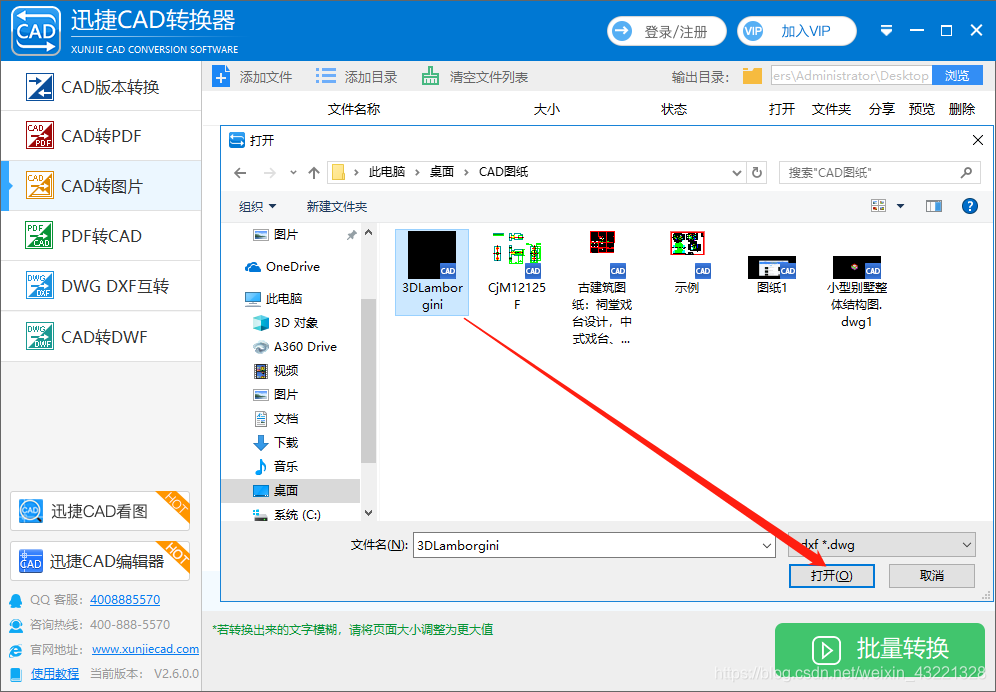Image resolution: width=996 pixels, height=692 pixels.
Task: Click the 添加目录 list icon
Action: pos(326,77)
